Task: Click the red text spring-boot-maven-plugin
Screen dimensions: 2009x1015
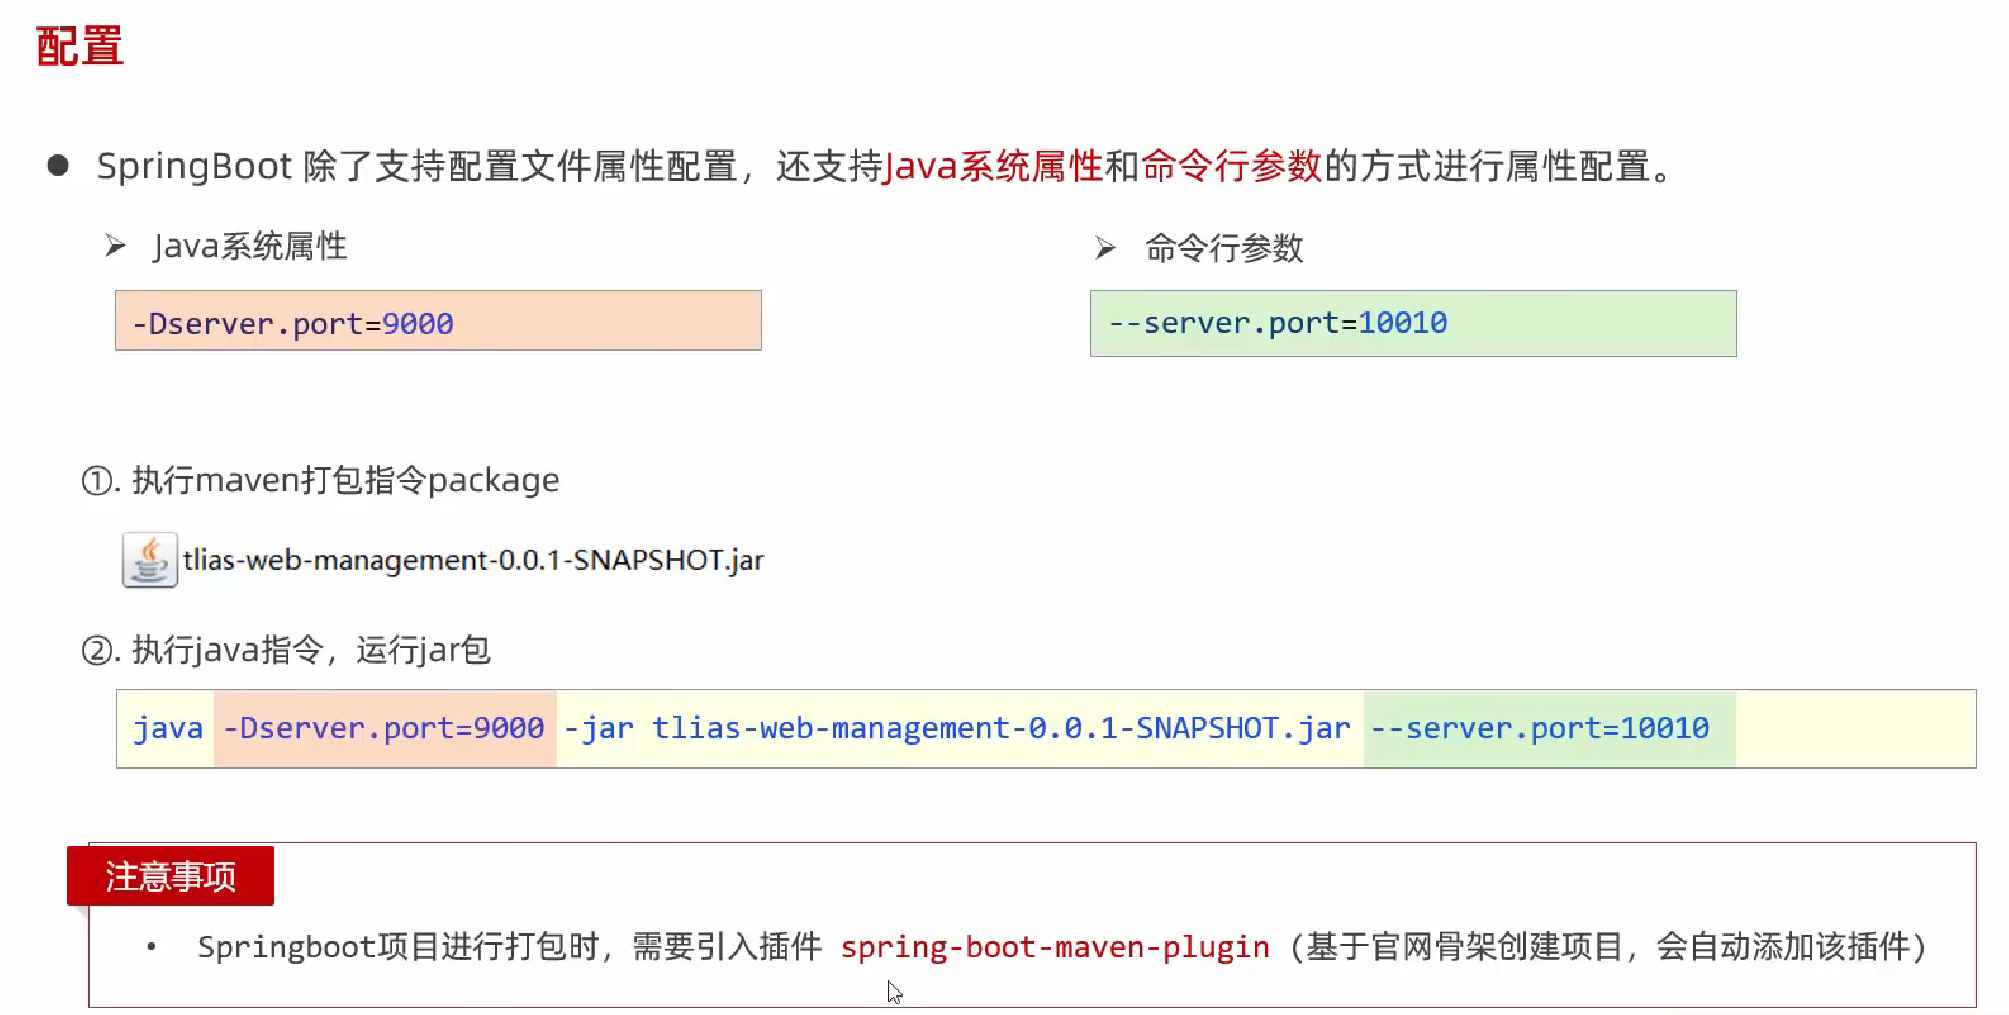Action: pos(1055,947)
